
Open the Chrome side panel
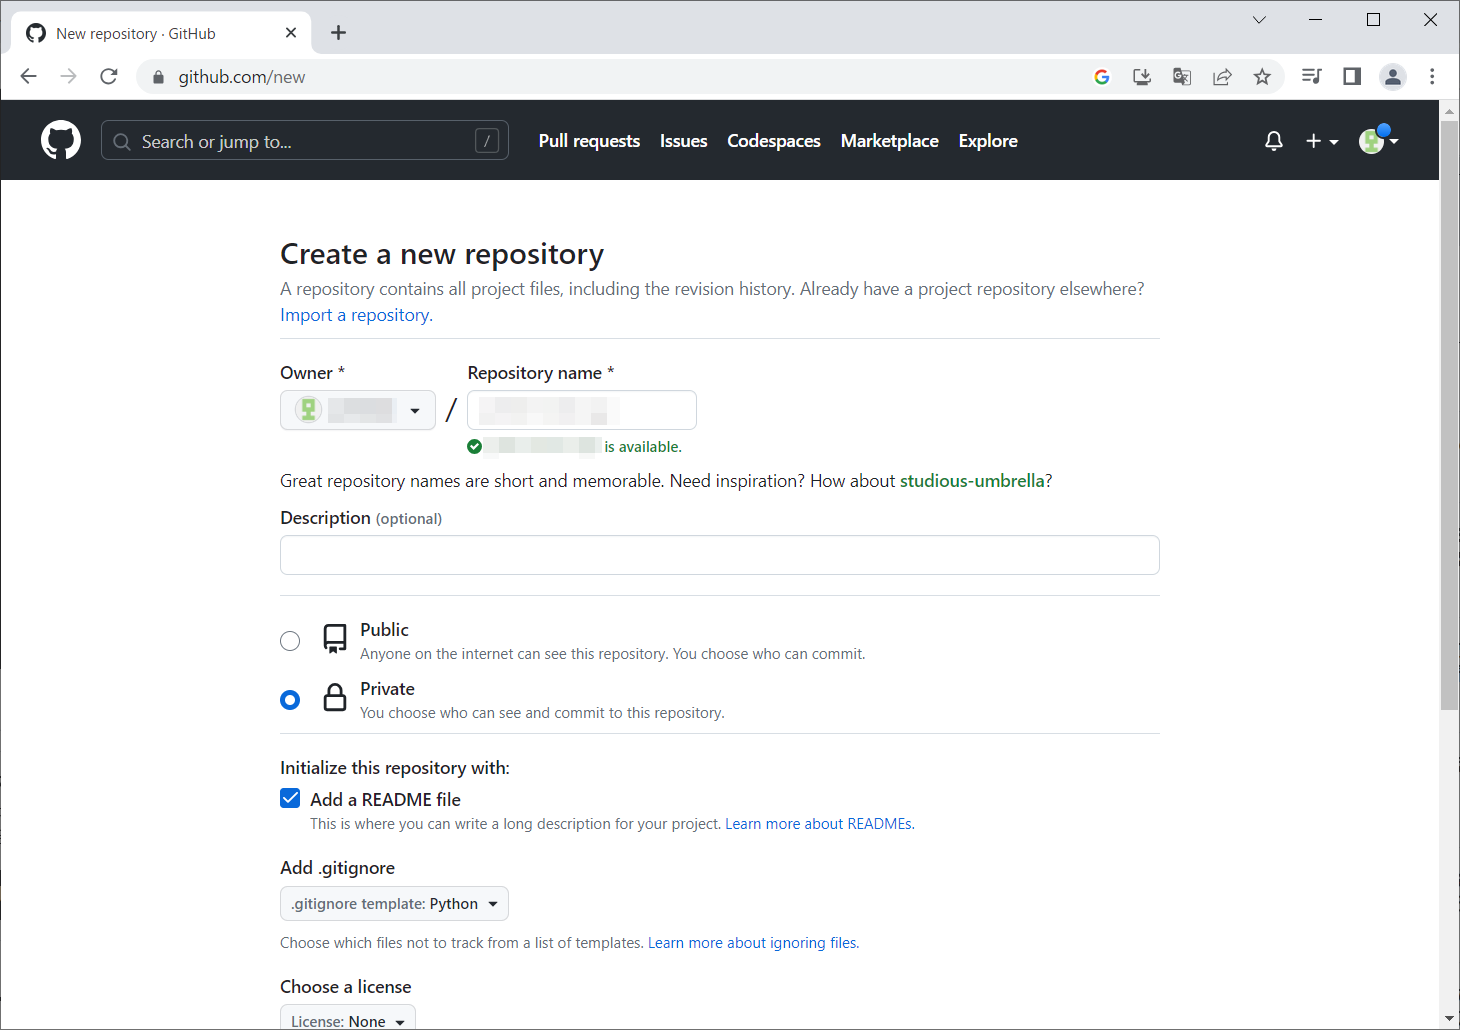pos(1352,77)
